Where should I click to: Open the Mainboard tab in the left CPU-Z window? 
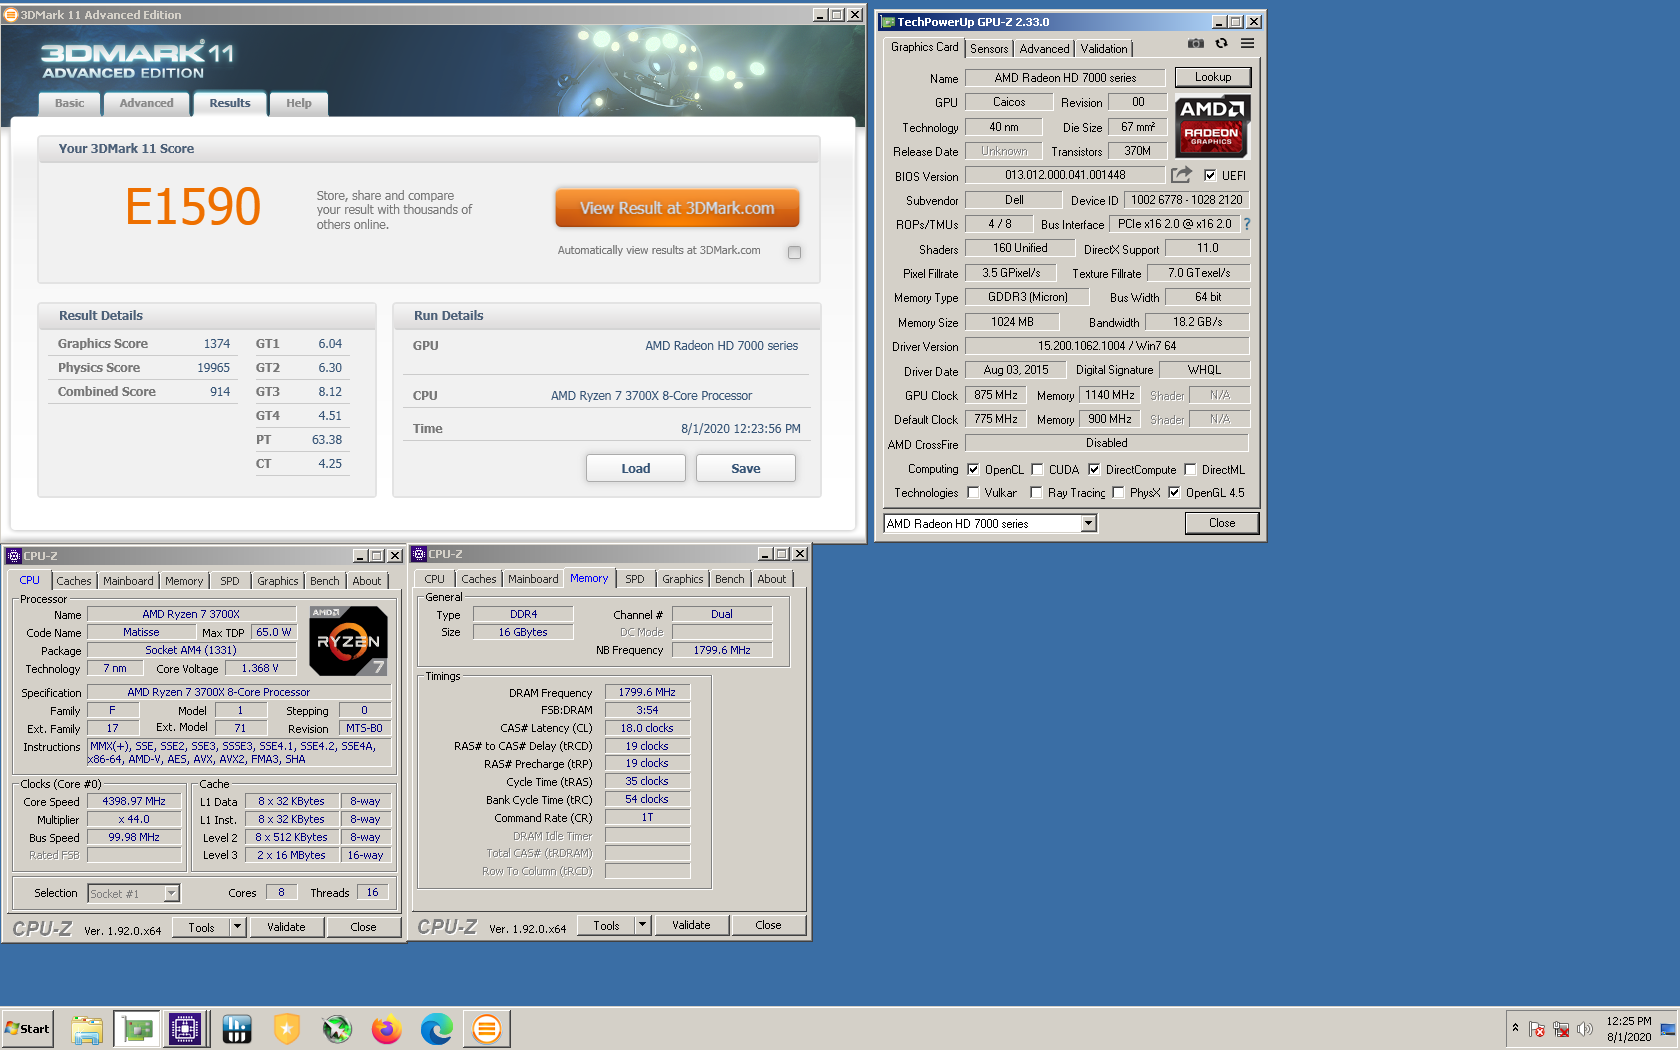128,581
